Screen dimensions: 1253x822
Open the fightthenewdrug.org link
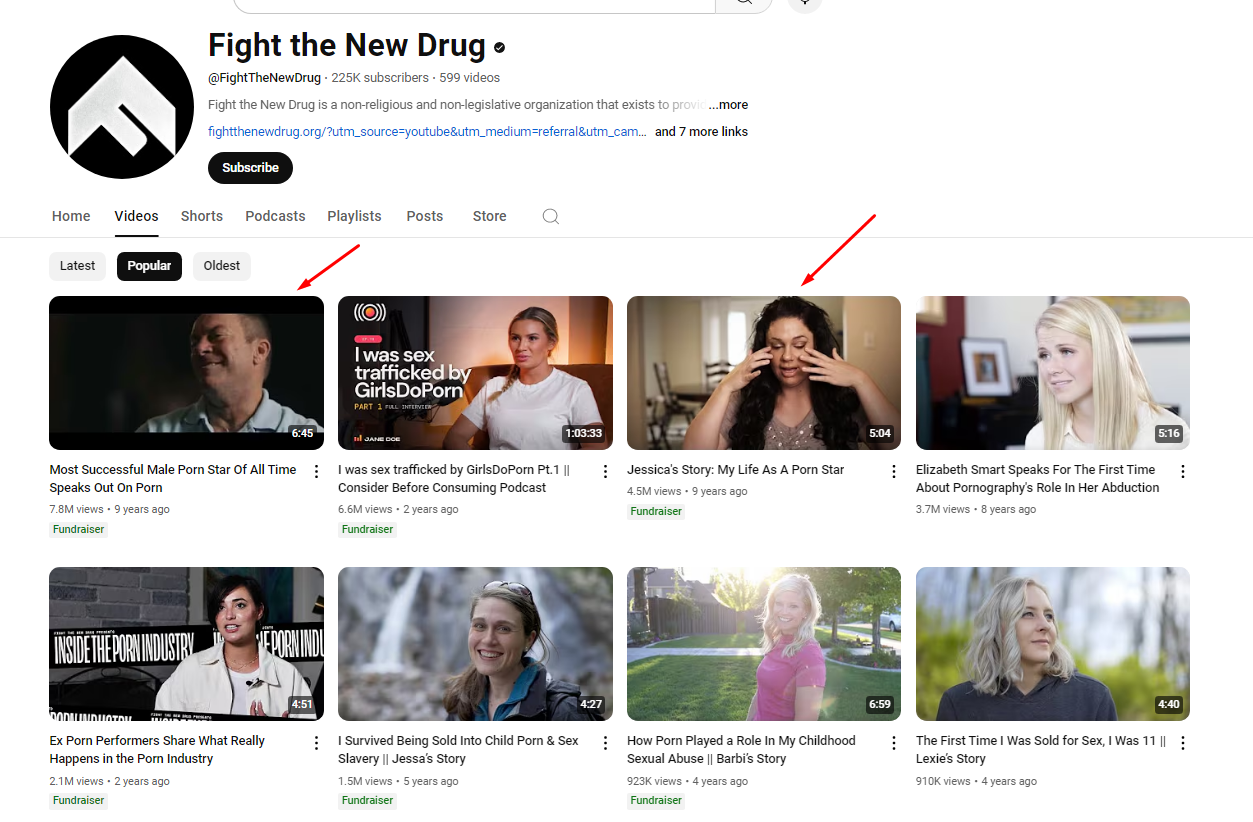(x=427, y=132)
